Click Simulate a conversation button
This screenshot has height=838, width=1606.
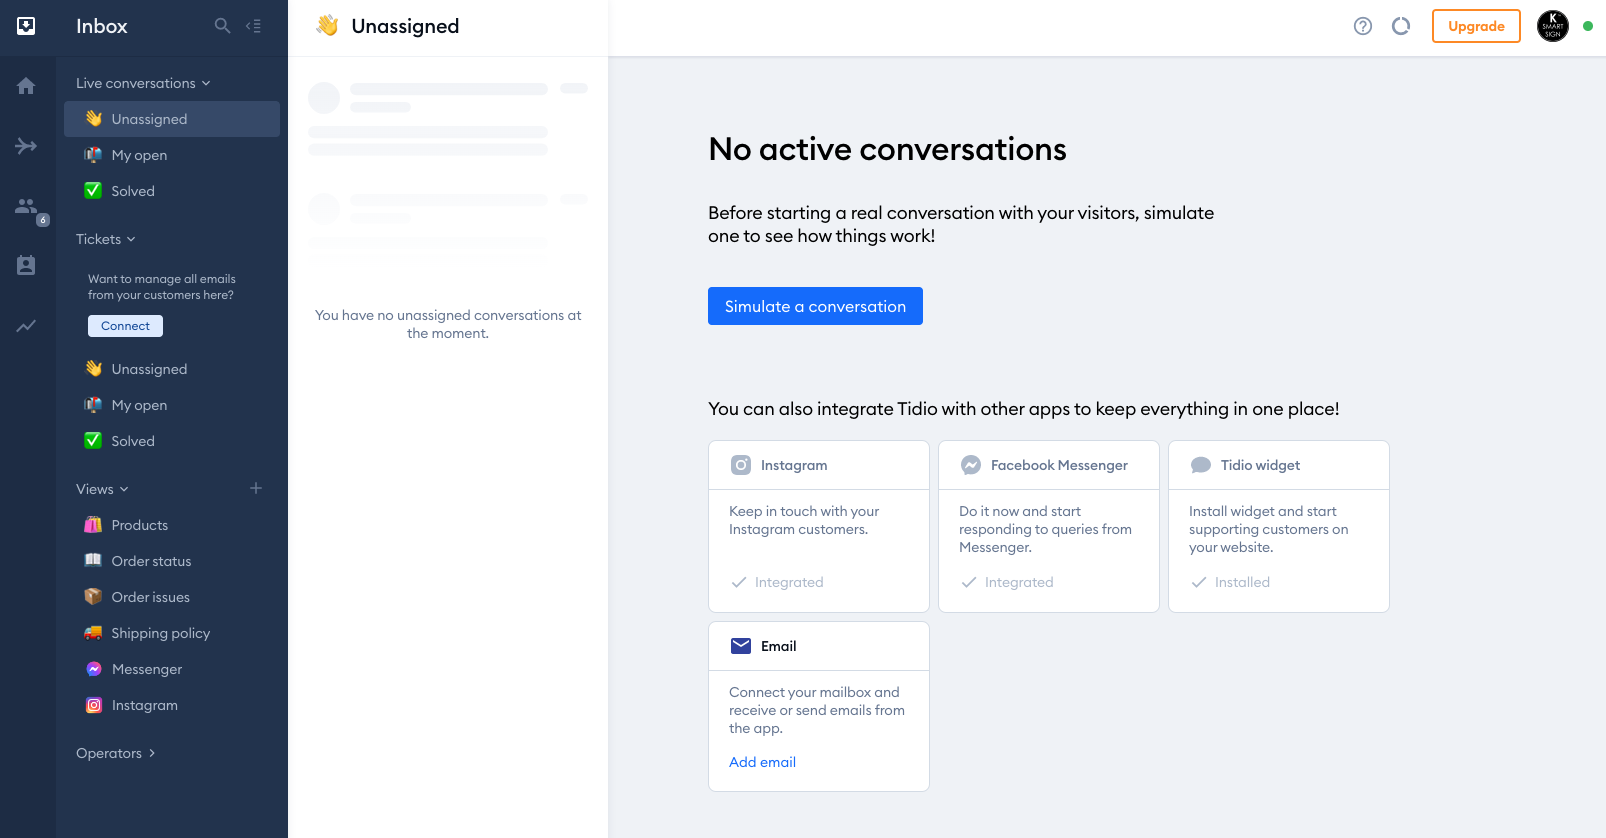pos(815,306)
